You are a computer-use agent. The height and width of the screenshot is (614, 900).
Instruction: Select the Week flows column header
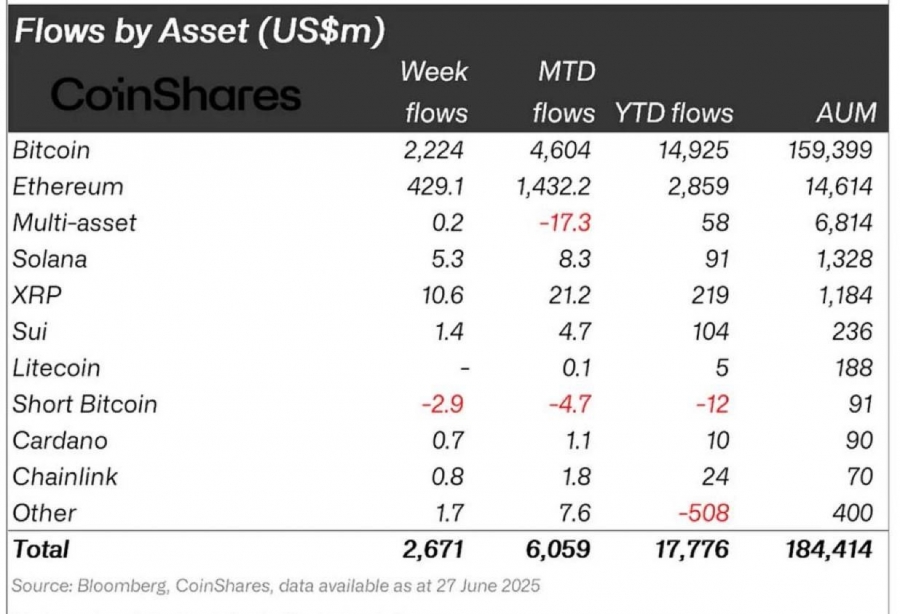(x=435, y=92)
